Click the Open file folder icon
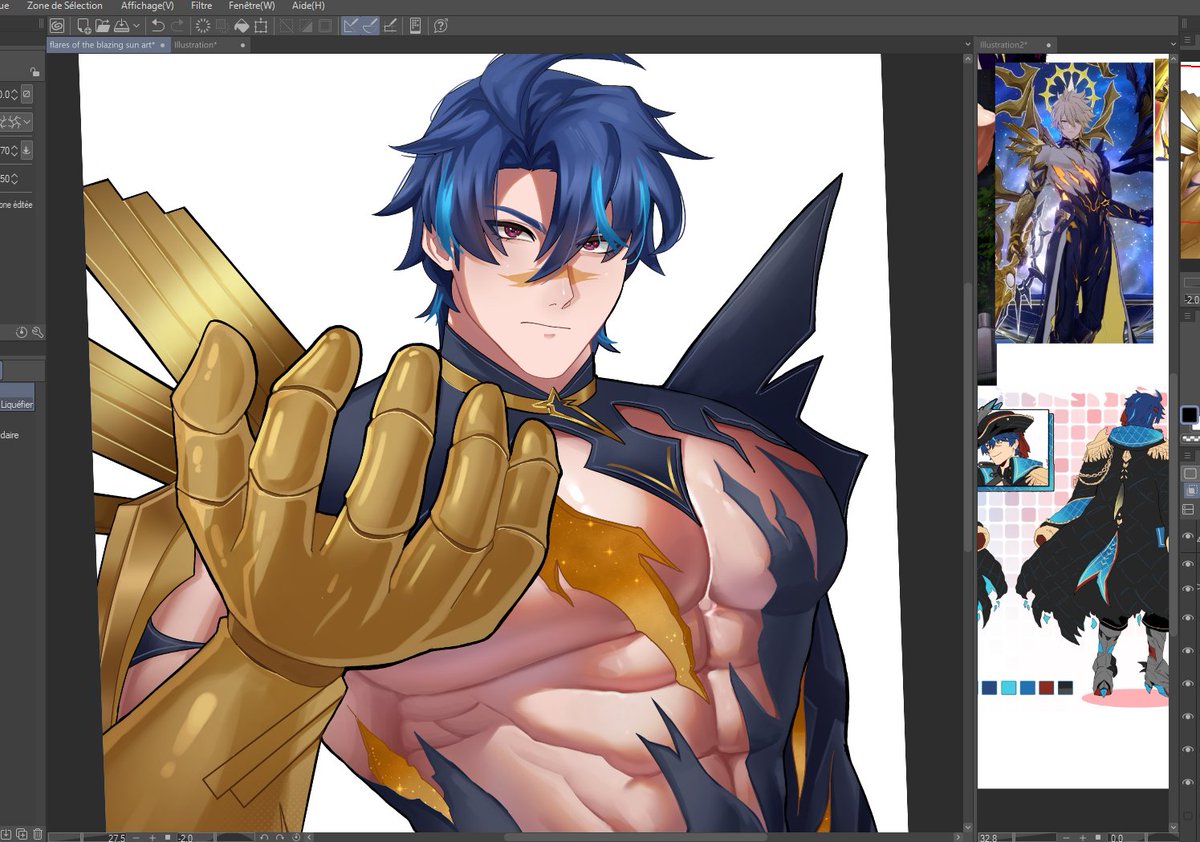1200x842 pixels. click(102, 26)
